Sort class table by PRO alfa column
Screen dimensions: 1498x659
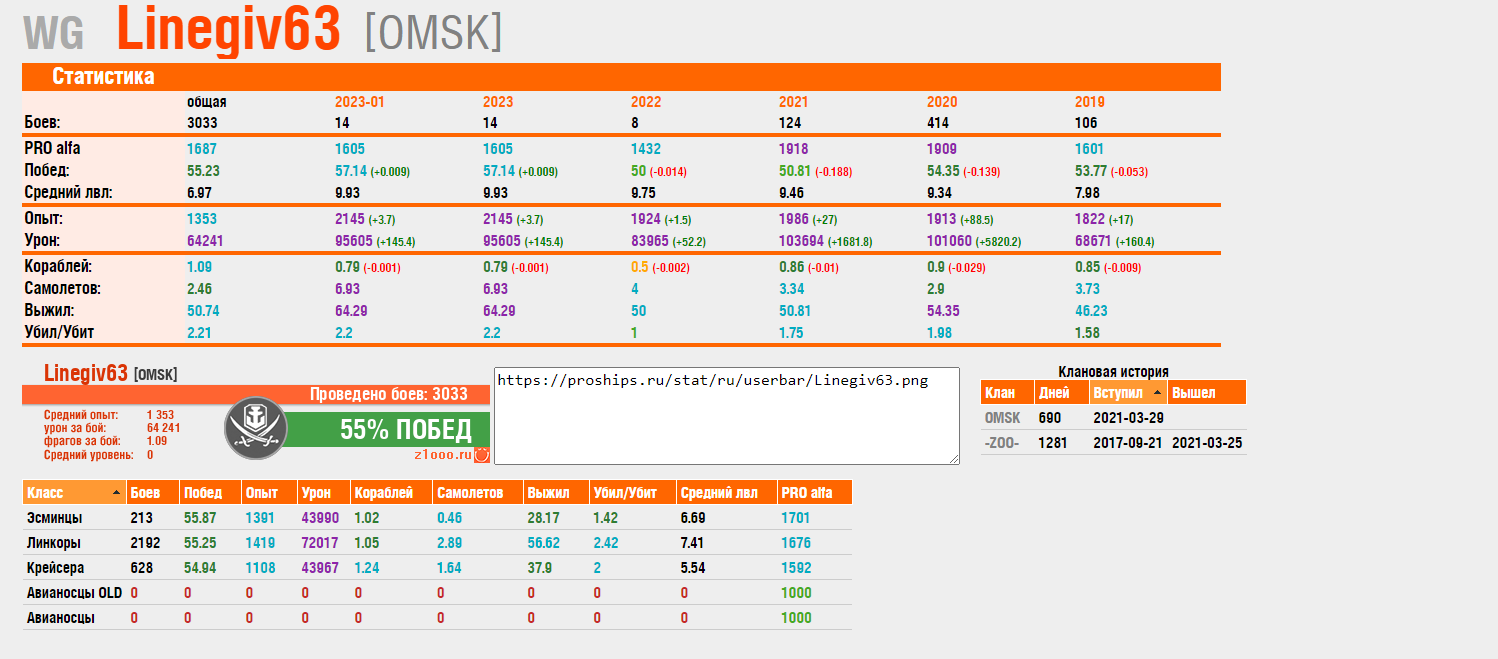point(813,493)
